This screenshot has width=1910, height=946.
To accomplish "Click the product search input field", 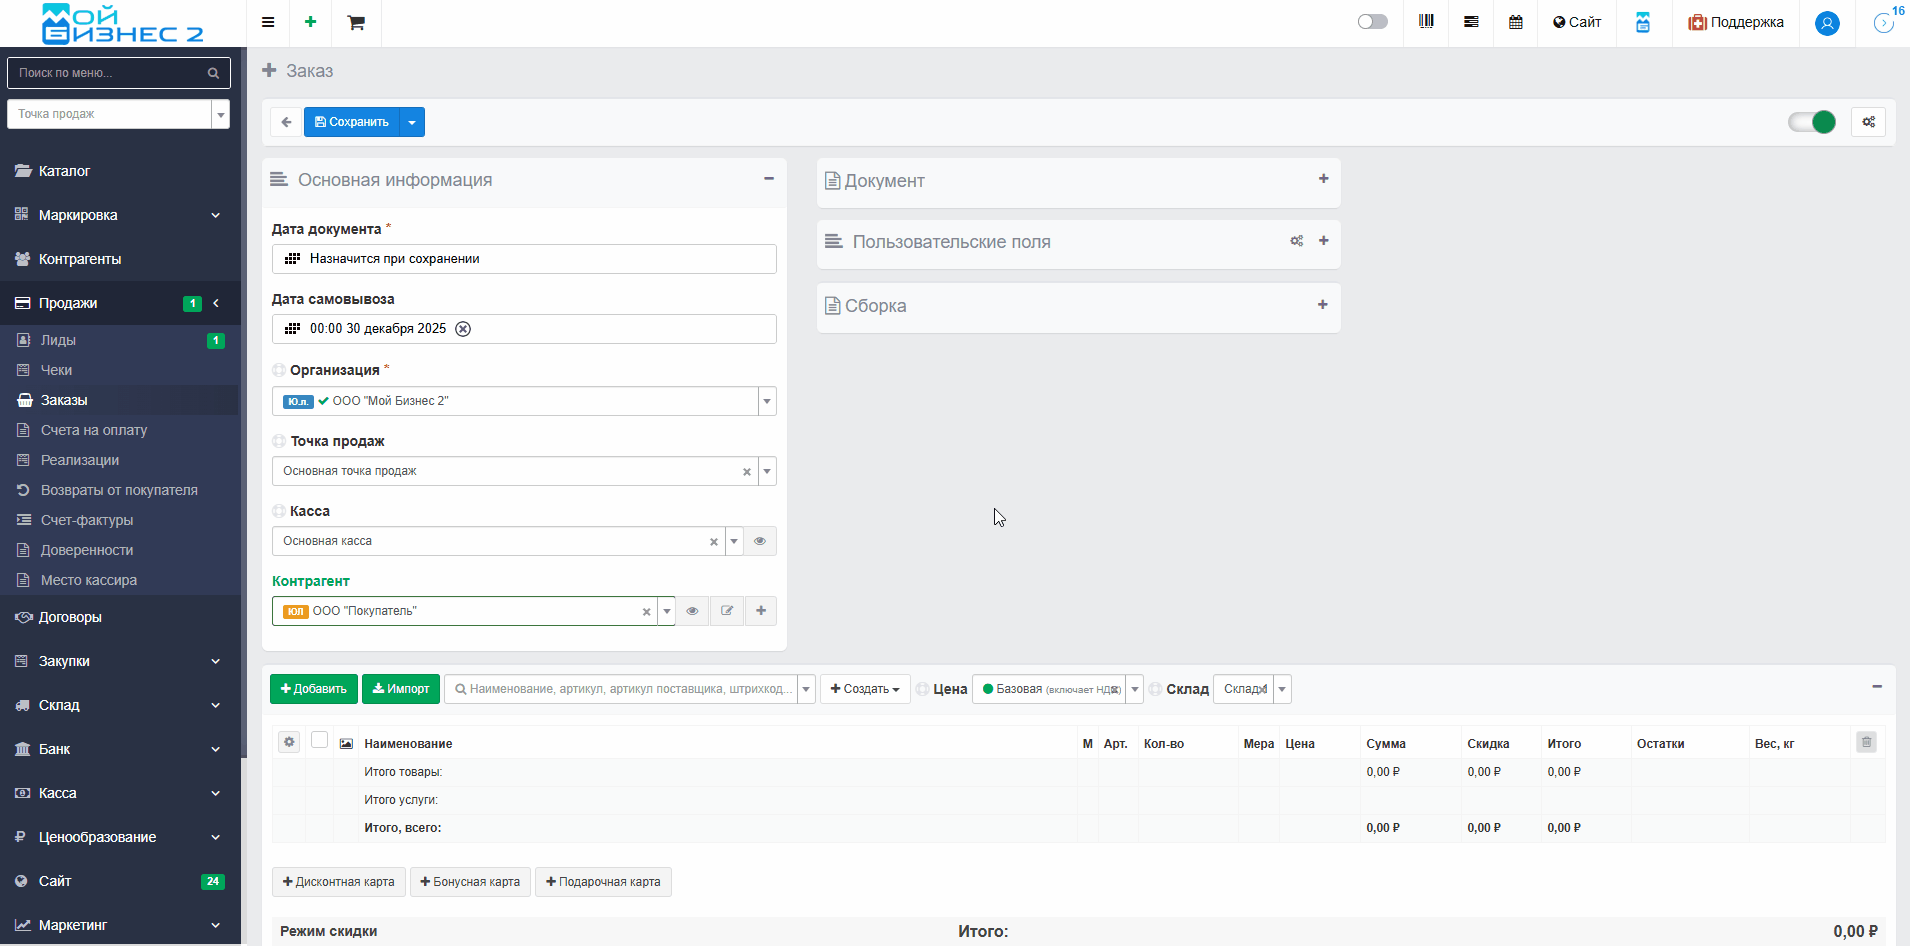I will pos(620,689).
